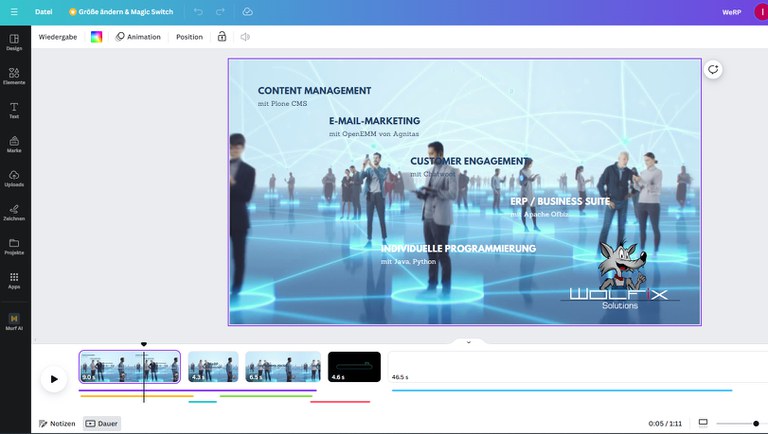Open the Text tool panel
768x434 pixels.
[14, 109]
